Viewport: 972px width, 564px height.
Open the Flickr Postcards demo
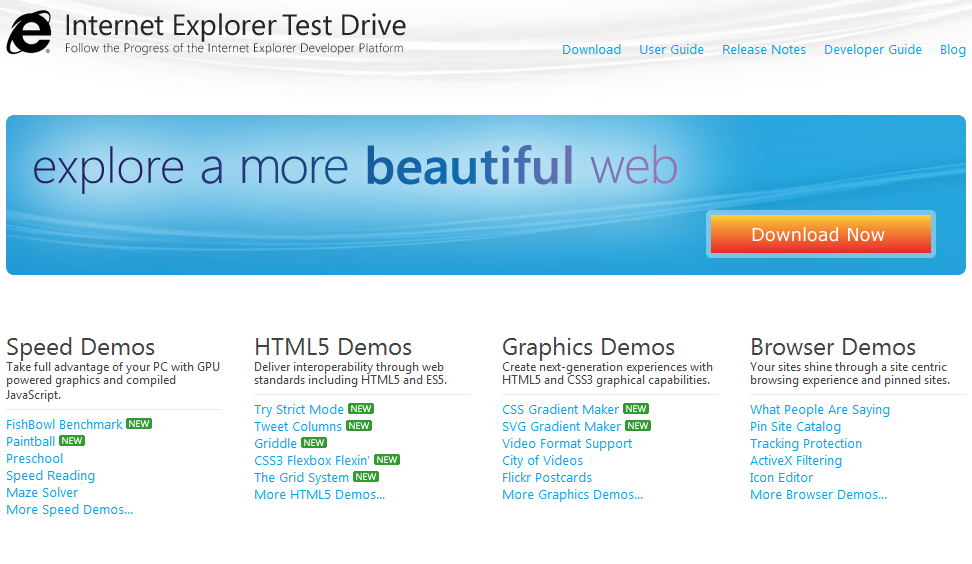[547, 478]
